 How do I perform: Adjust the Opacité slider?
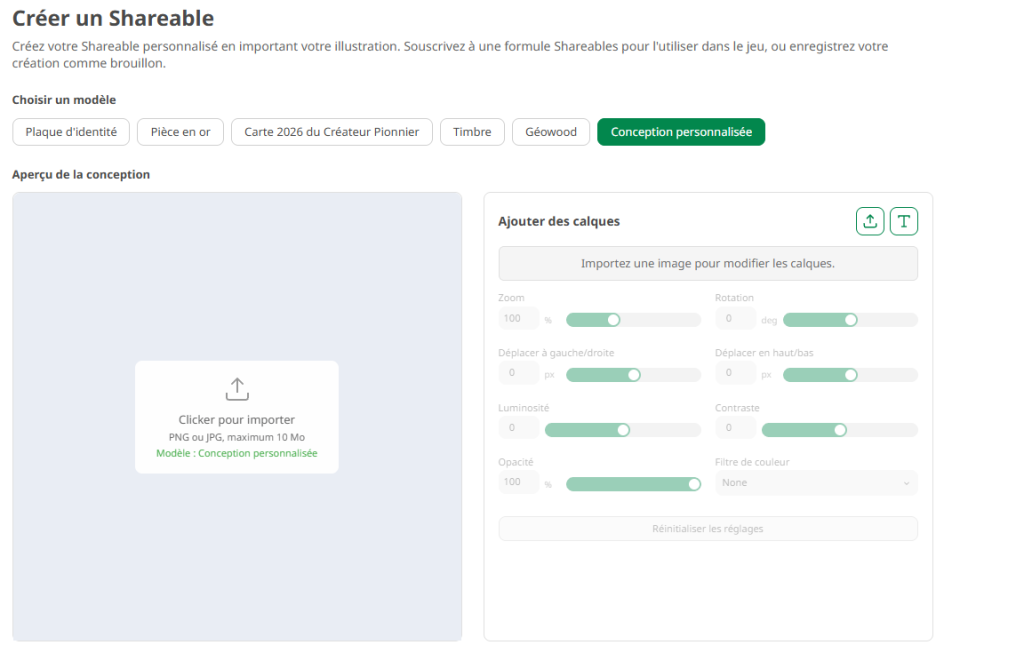pos(633,484)
